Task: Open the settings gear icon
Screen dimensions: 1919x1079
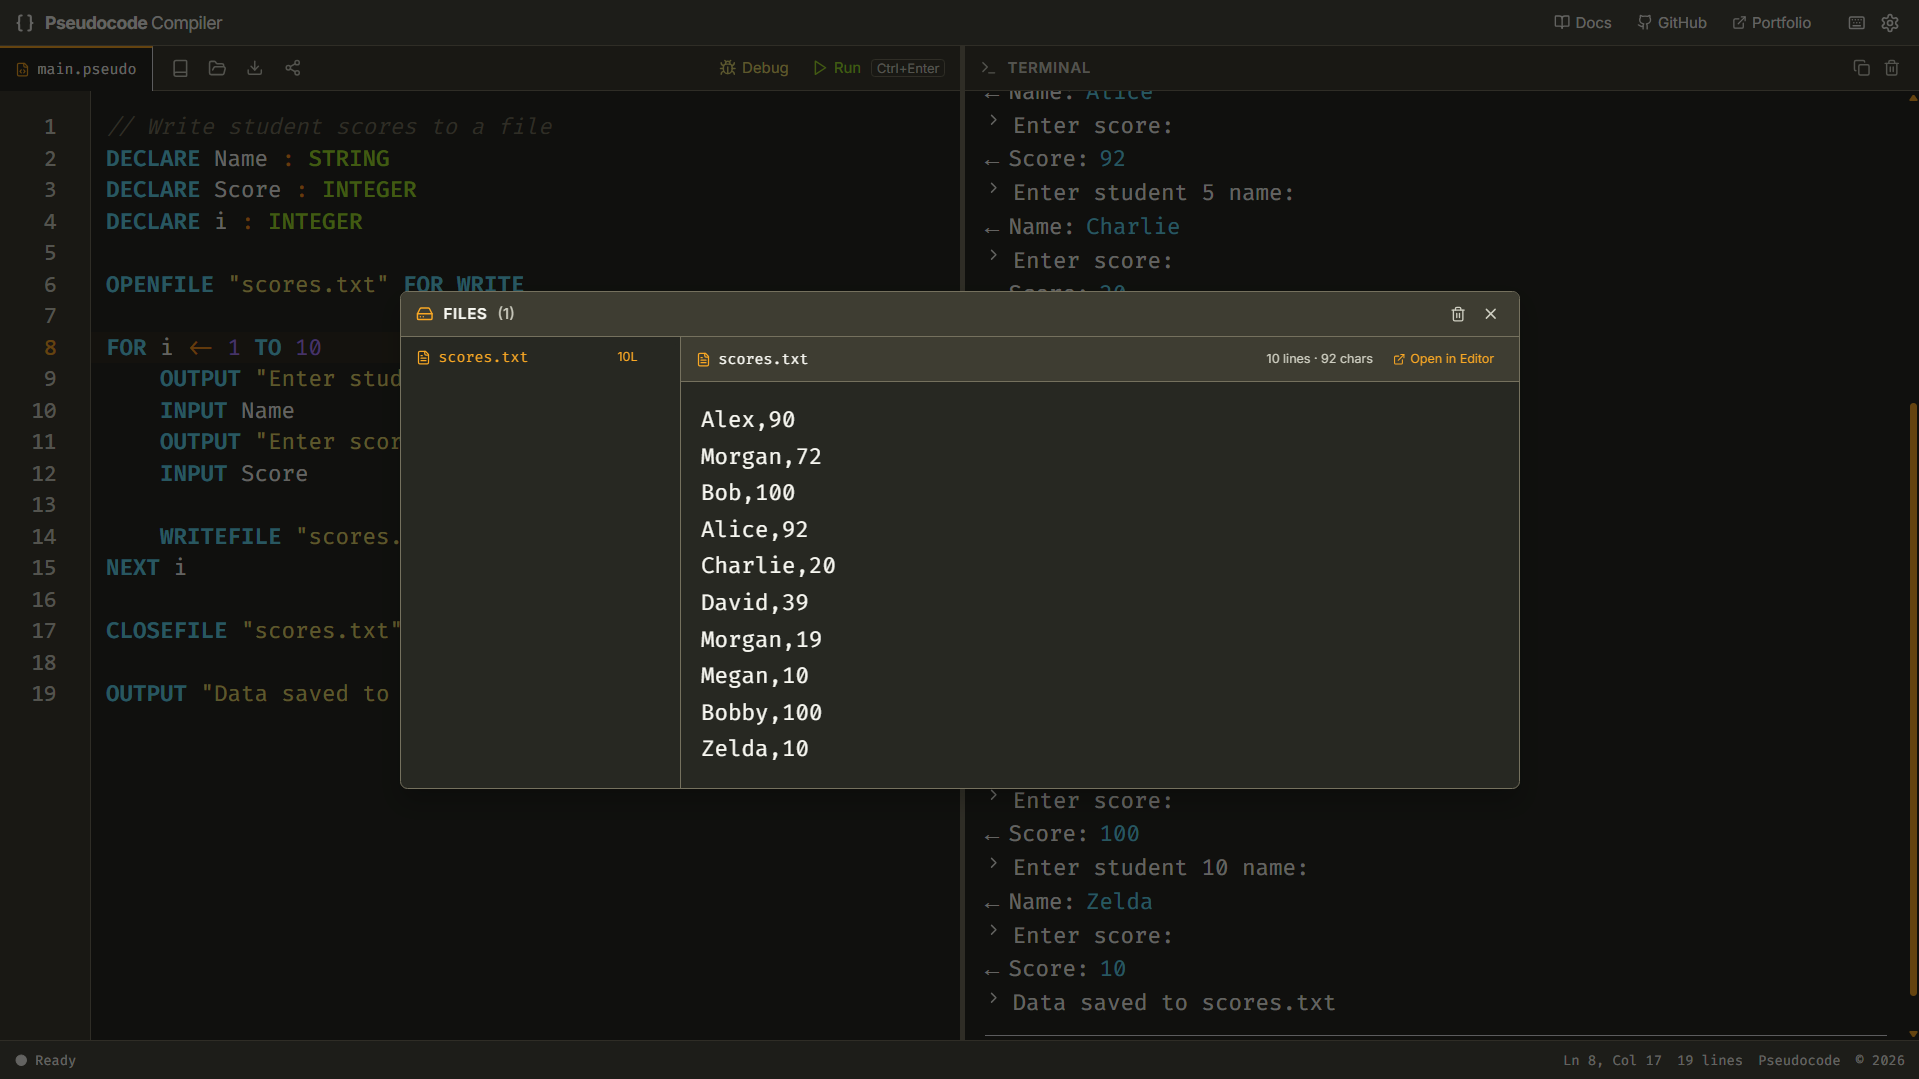Action: [1890, 23]
